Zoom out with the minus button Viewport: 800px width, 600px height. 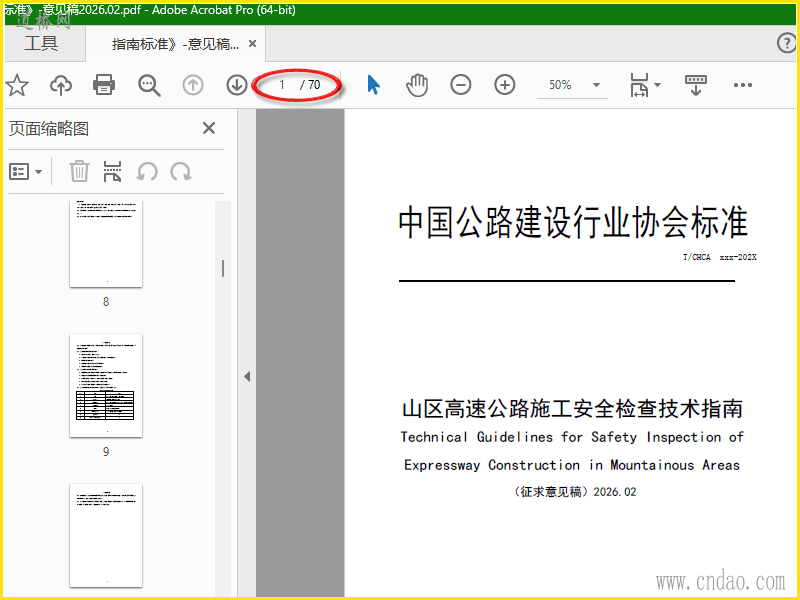461,85
